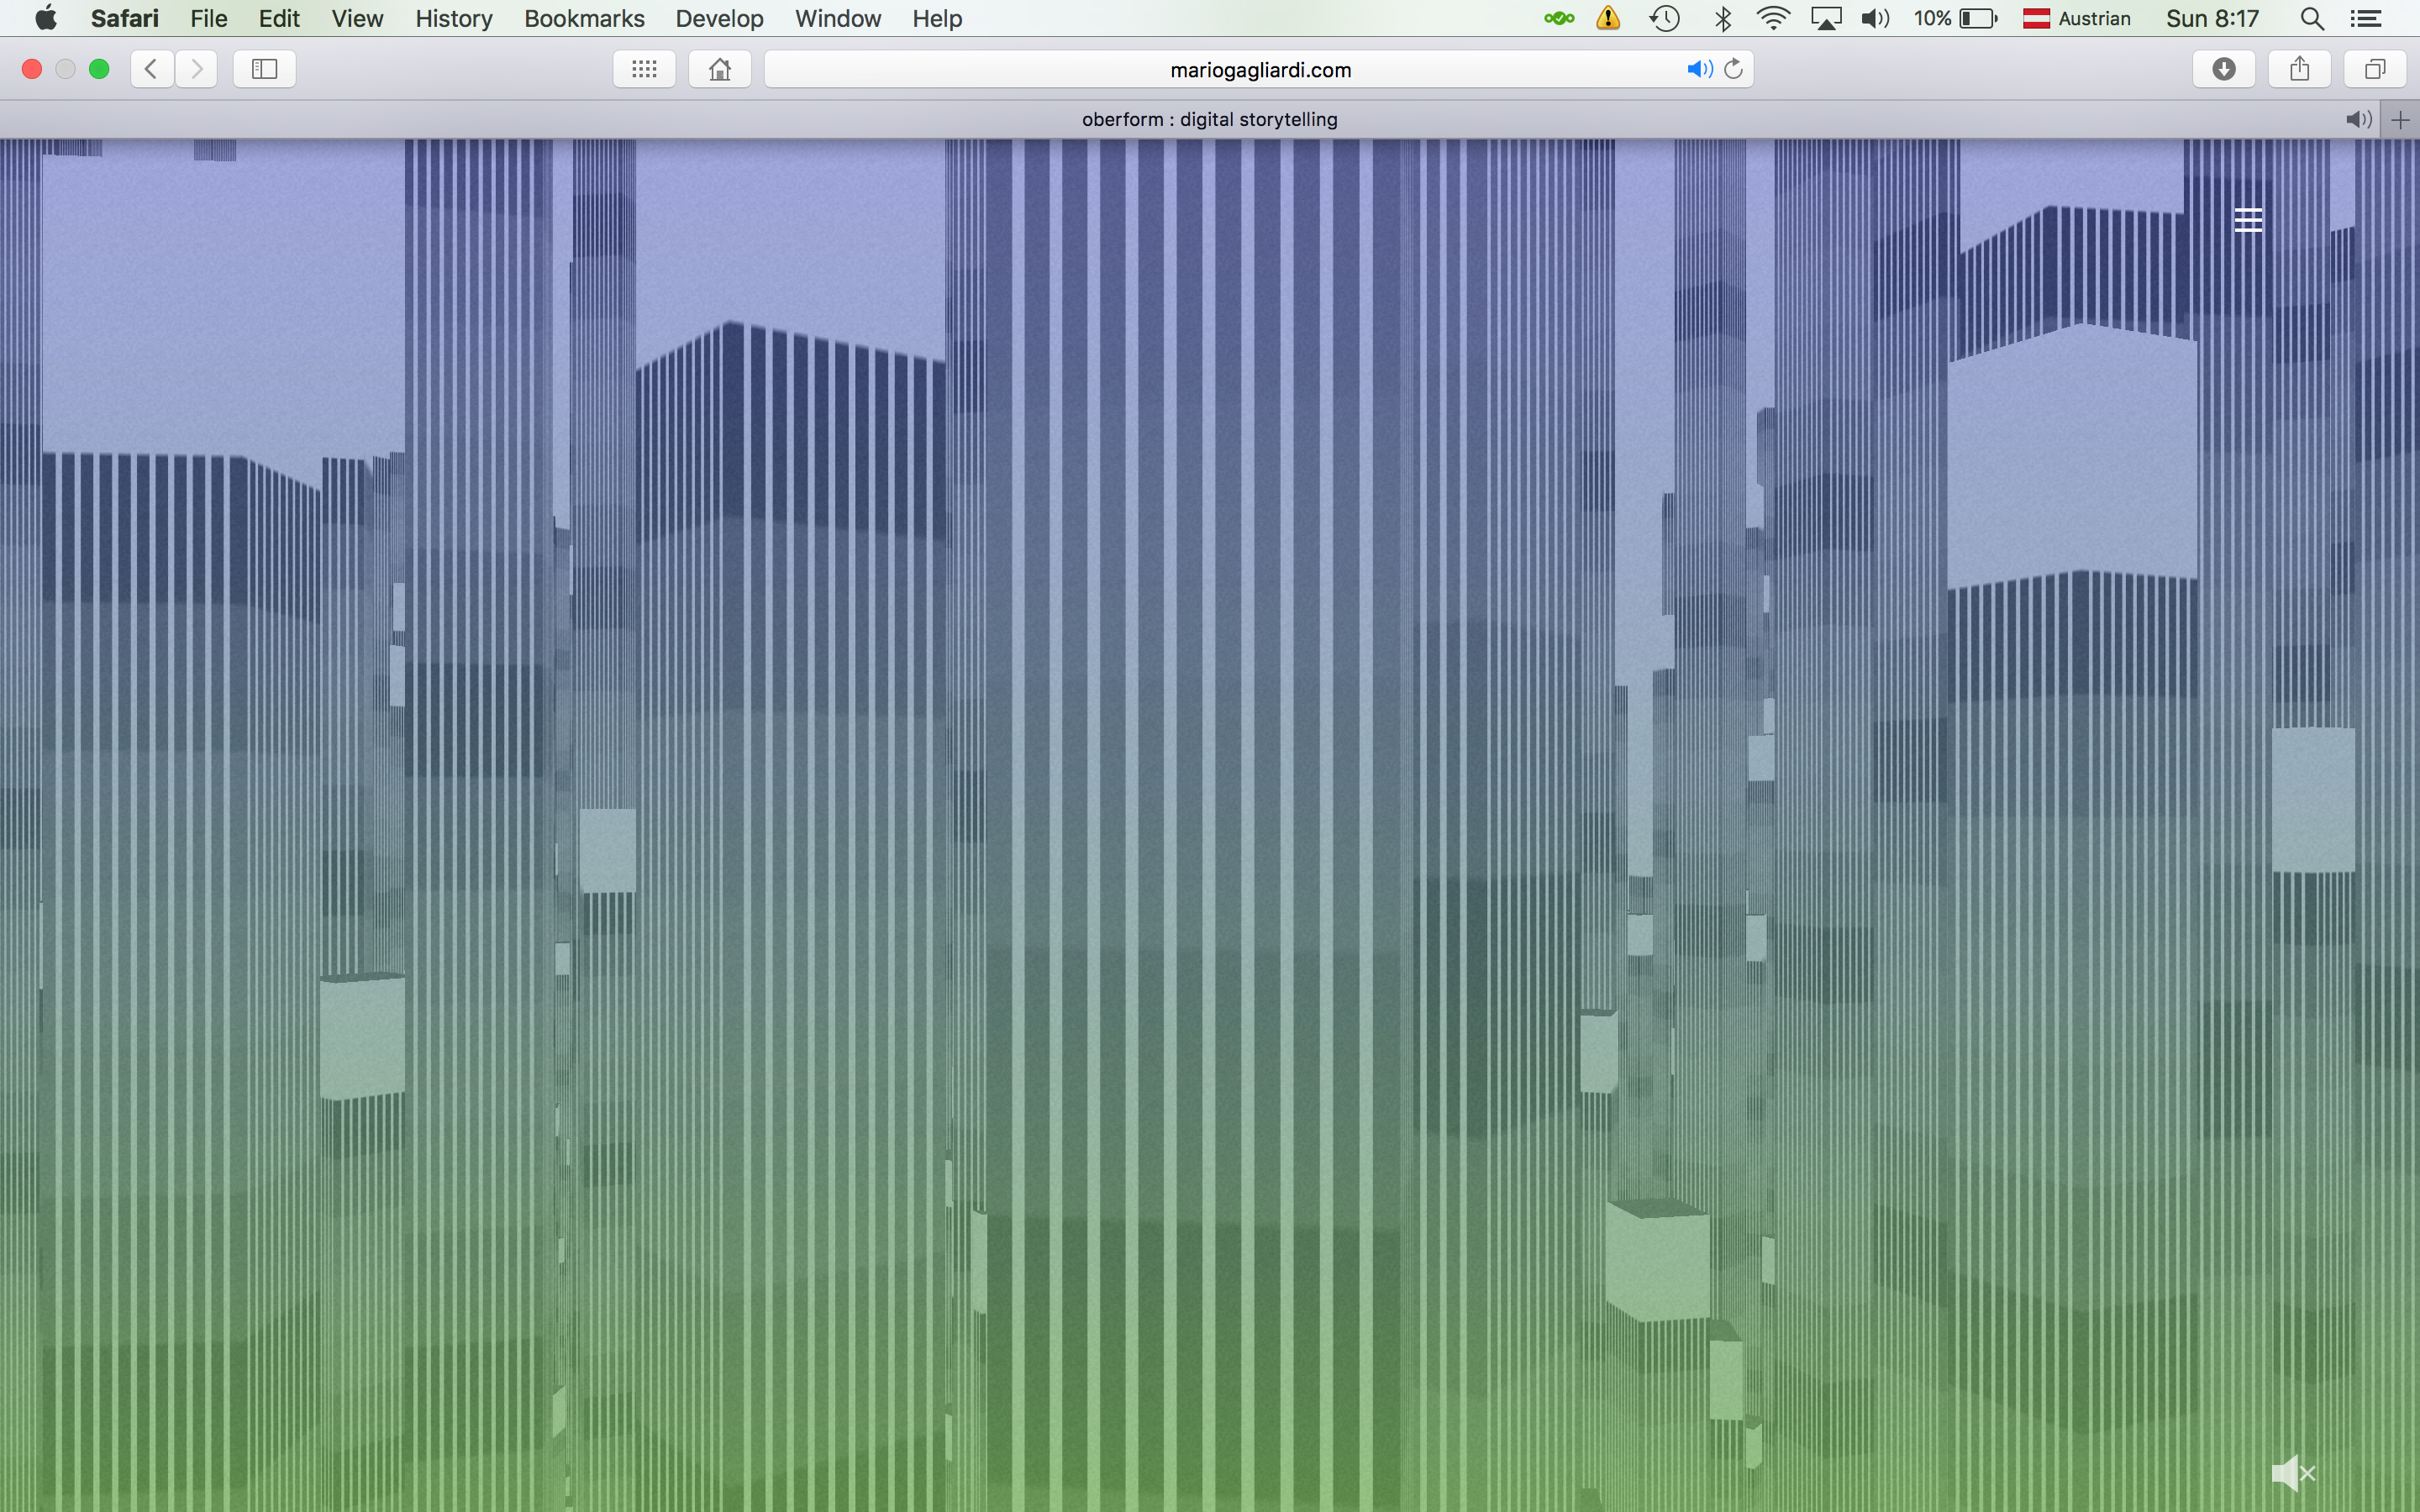Enter full screen with green button

point(99,69)
